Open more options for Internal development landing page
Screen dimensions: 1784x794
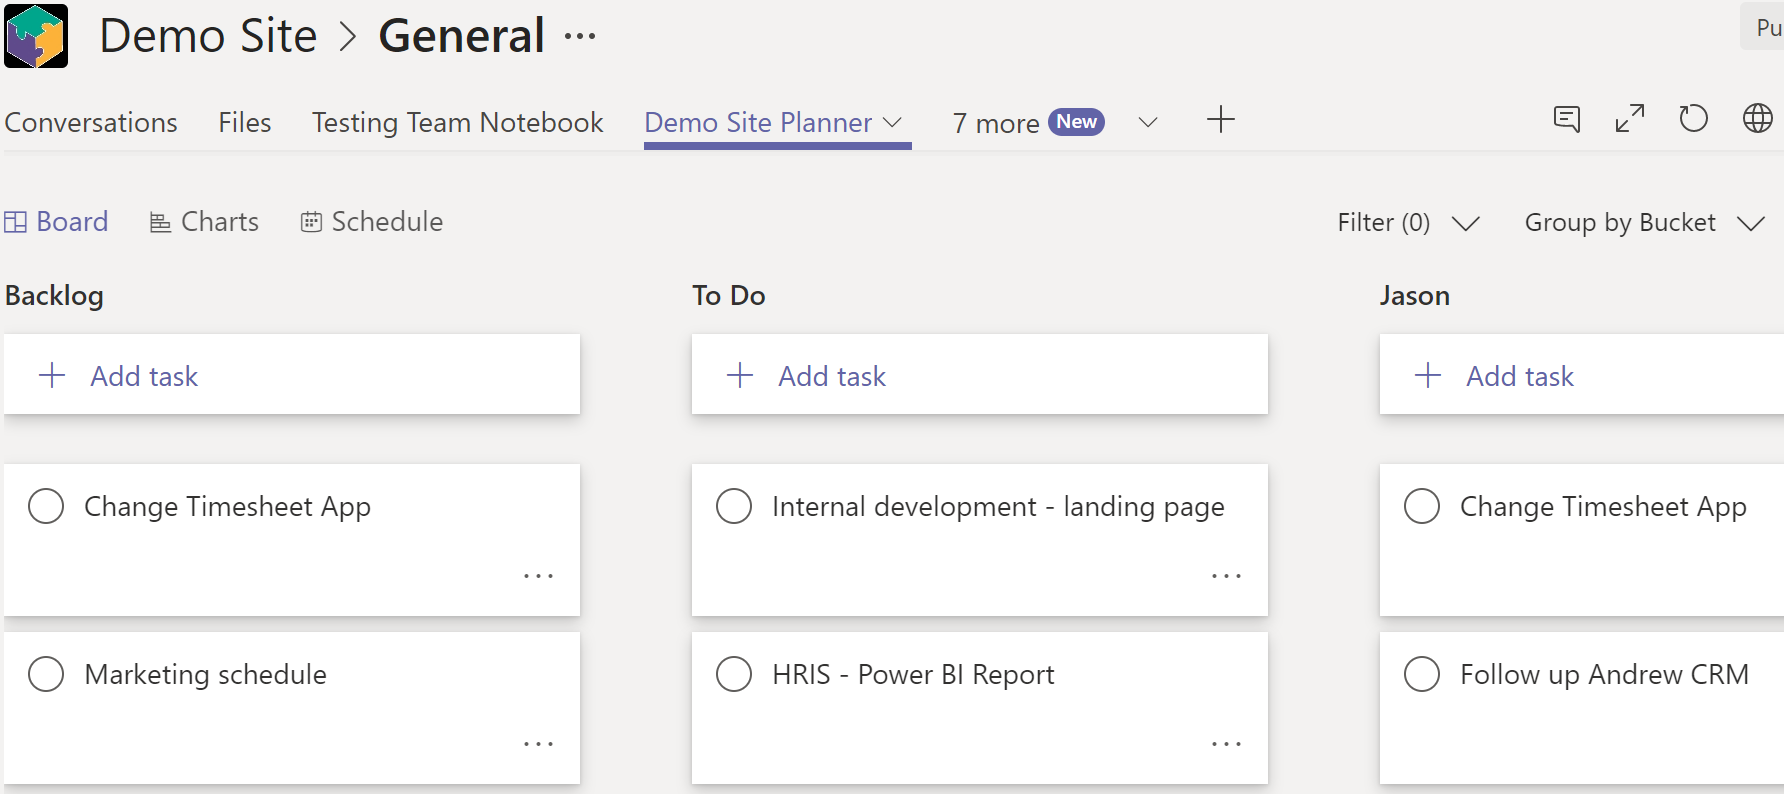1226,576
